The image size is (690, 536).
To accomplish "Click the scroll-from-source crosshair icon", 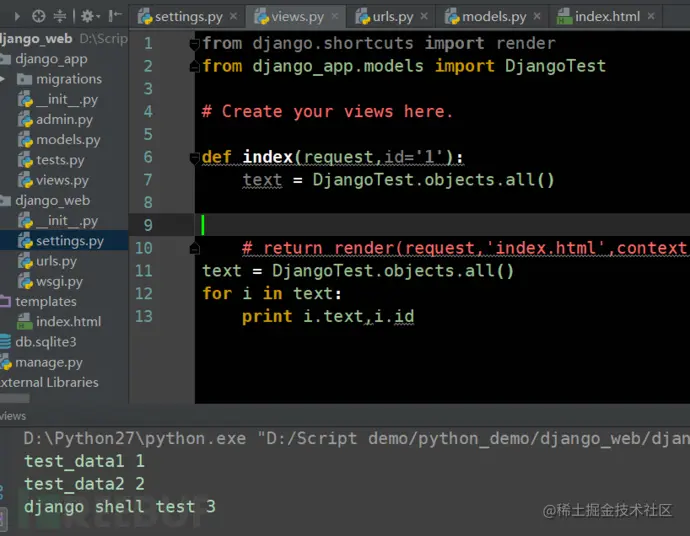I will click(x=39, y=16).
